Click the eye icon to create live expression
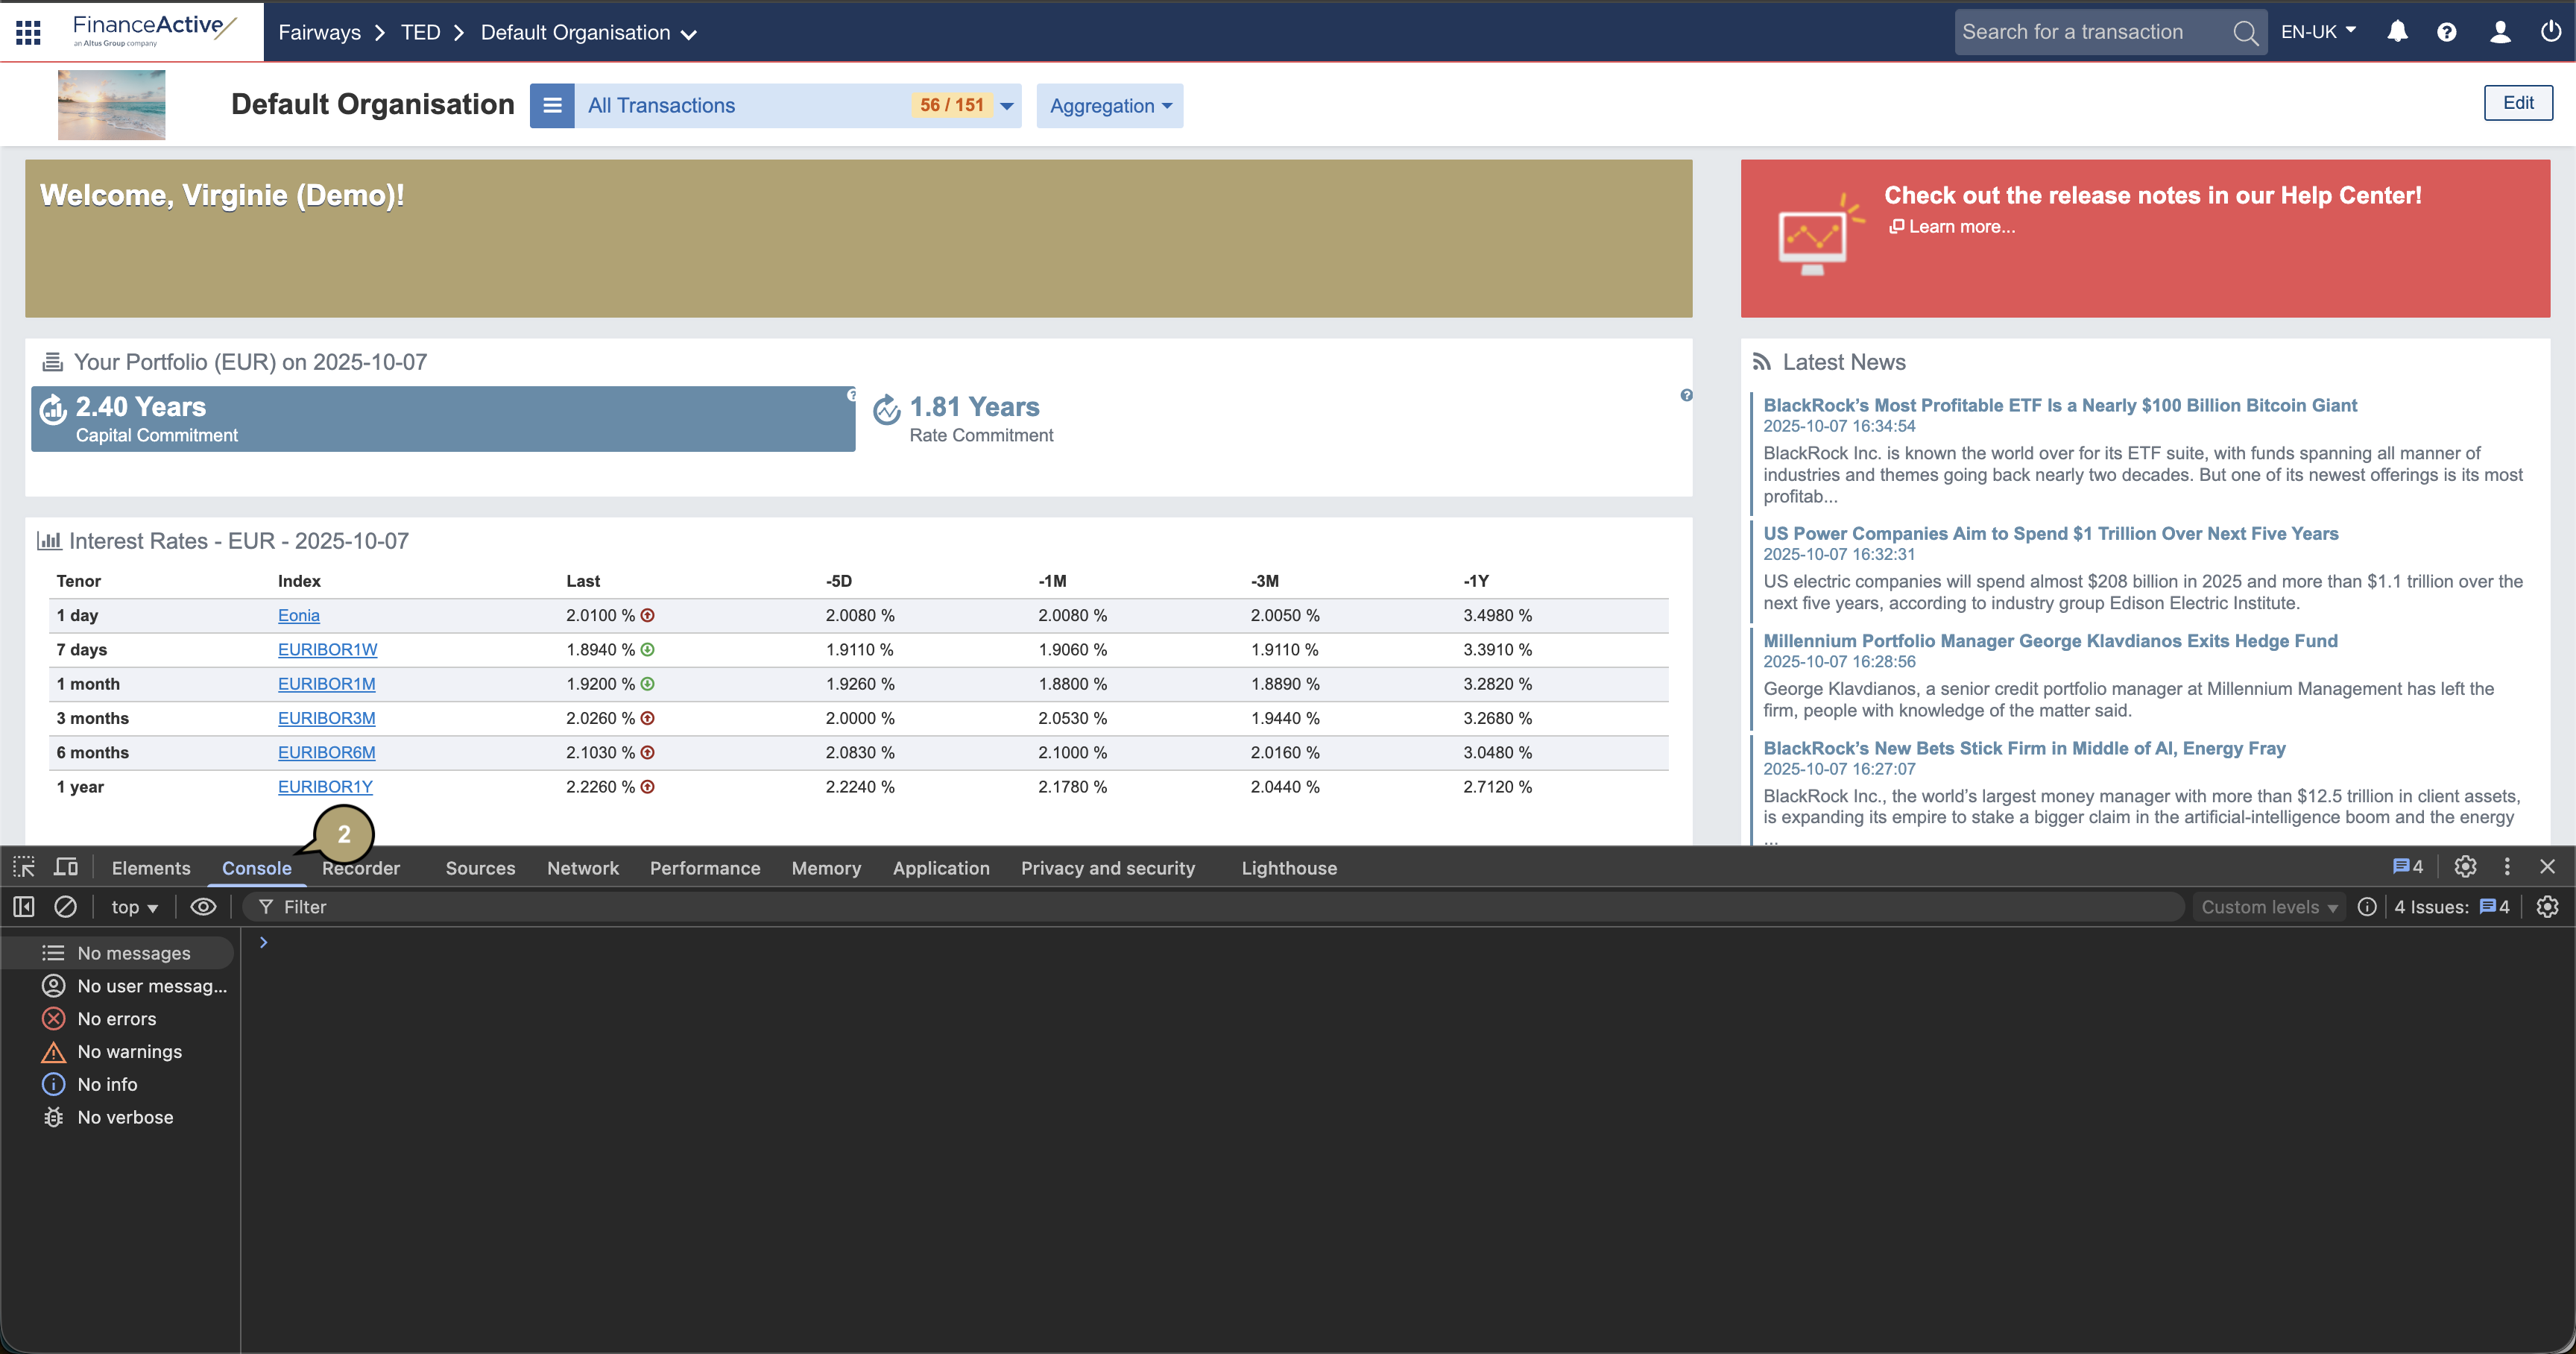 click(x=203, y=906)
